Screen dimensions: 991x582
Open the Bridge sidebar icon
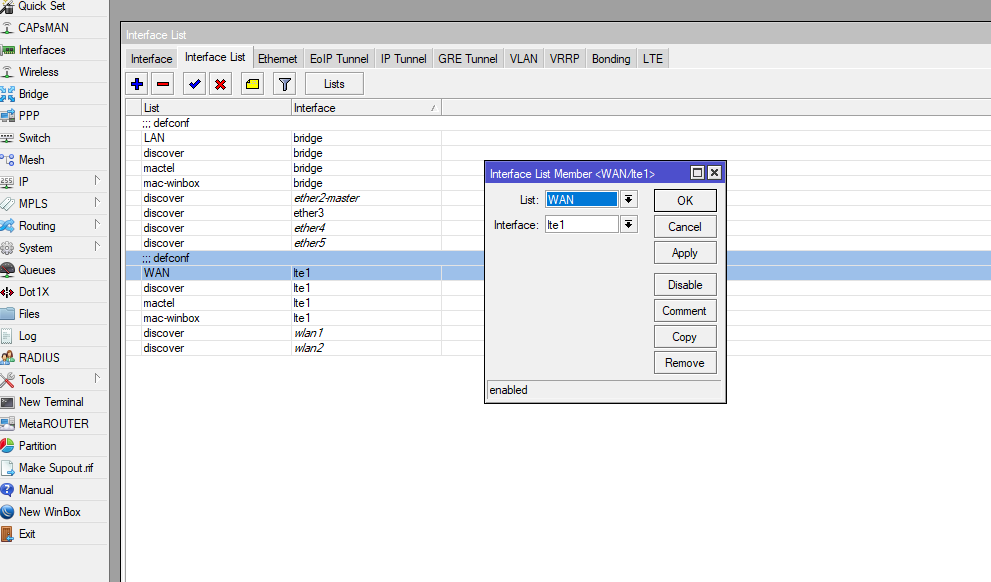coord(8,94)
